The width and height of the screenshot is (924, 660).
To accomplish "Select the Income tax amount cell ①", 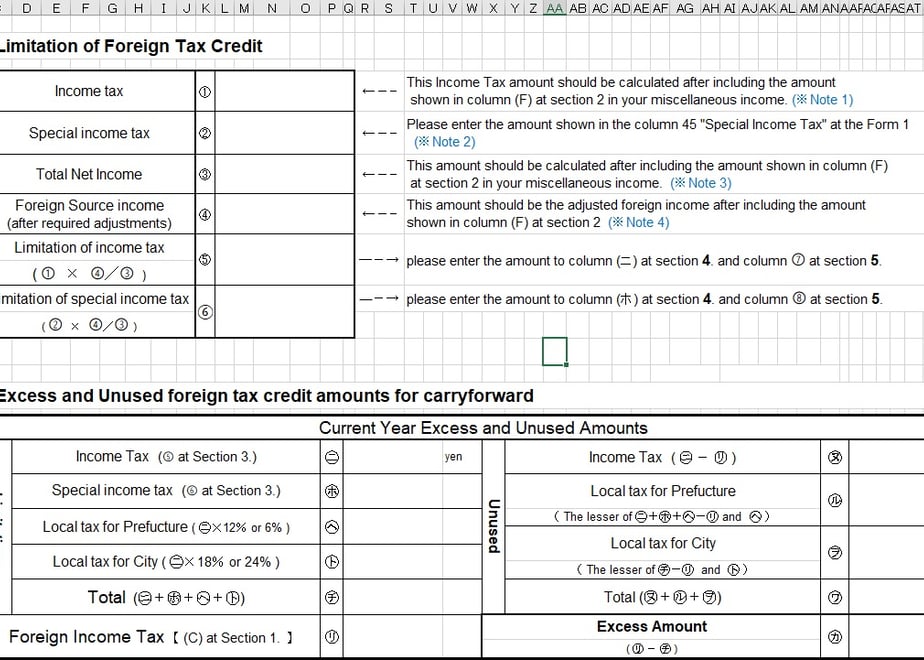I will pyautogui.click(x=285, y=91).
